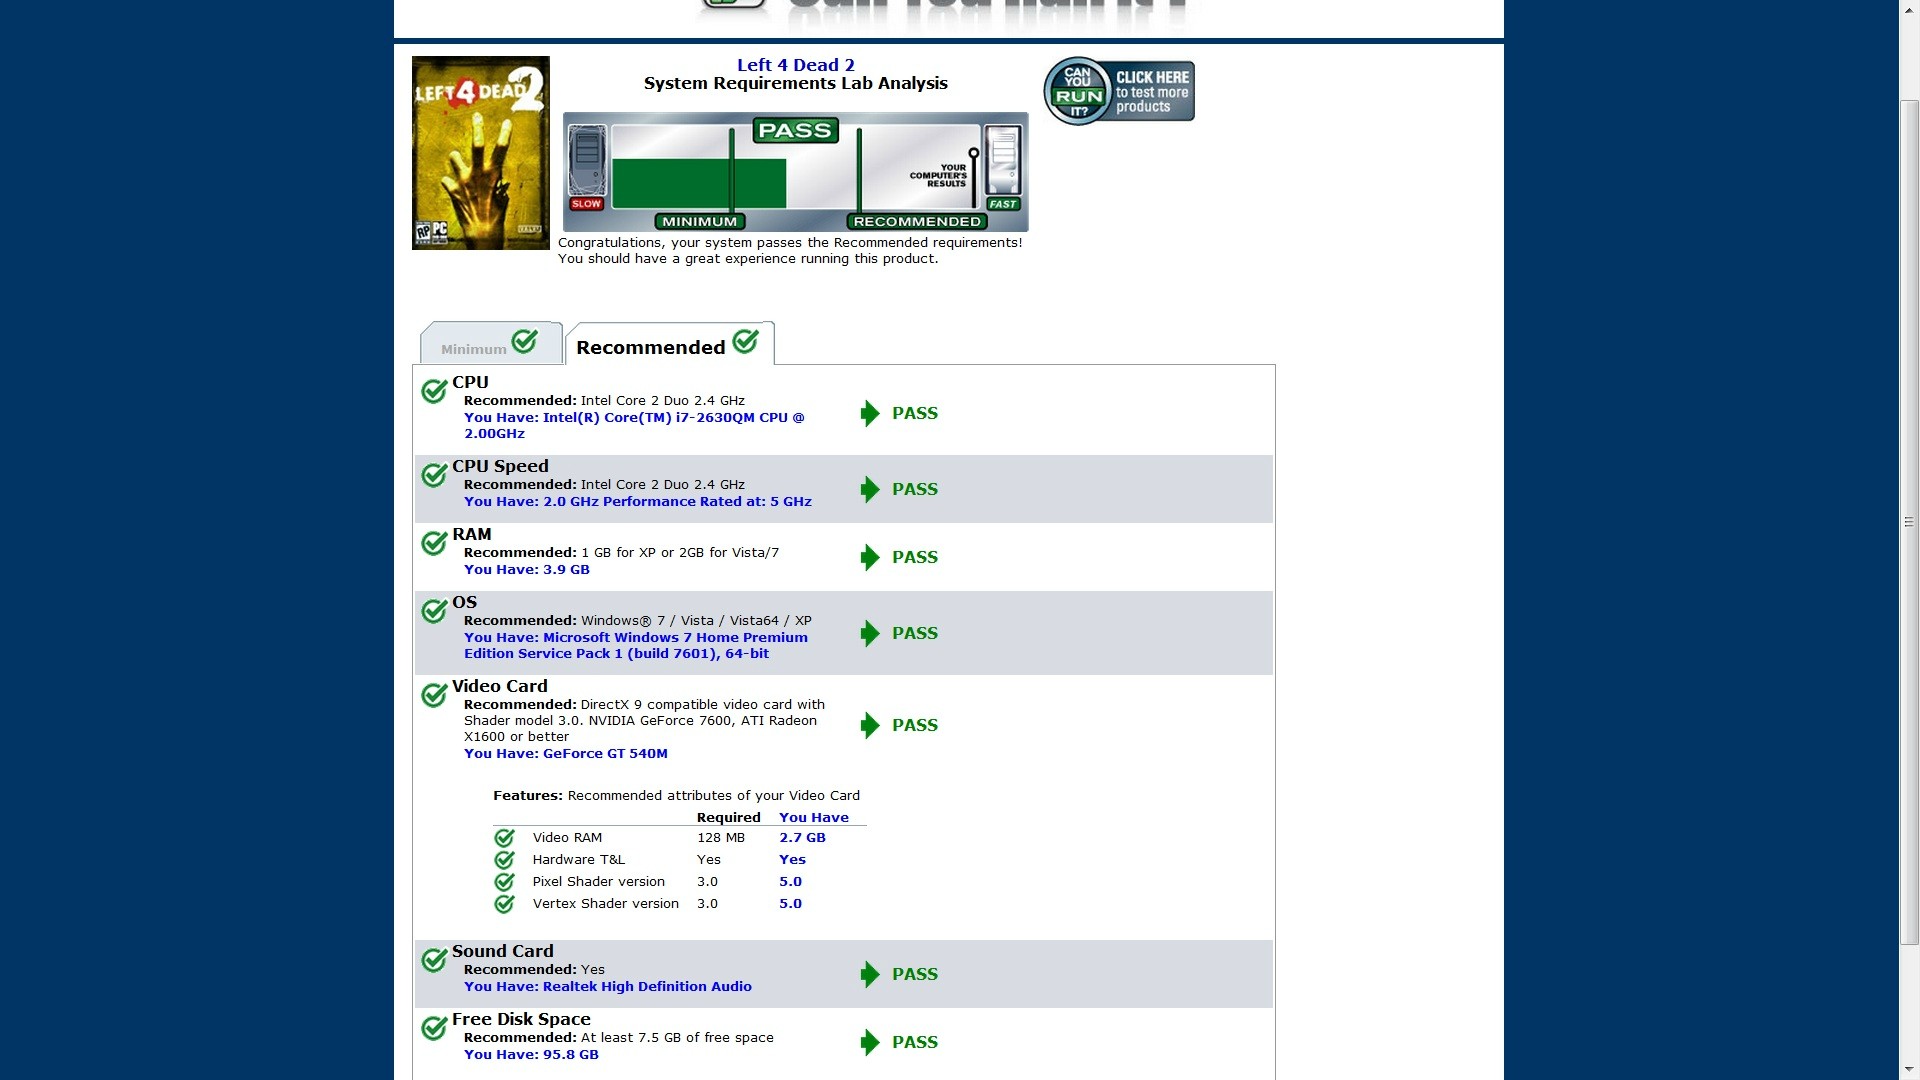The height and width of the screenshot is (1080, 1920).
Task: Click the green checkmark icon beside CPU Speed
Action: coord(434,474)
